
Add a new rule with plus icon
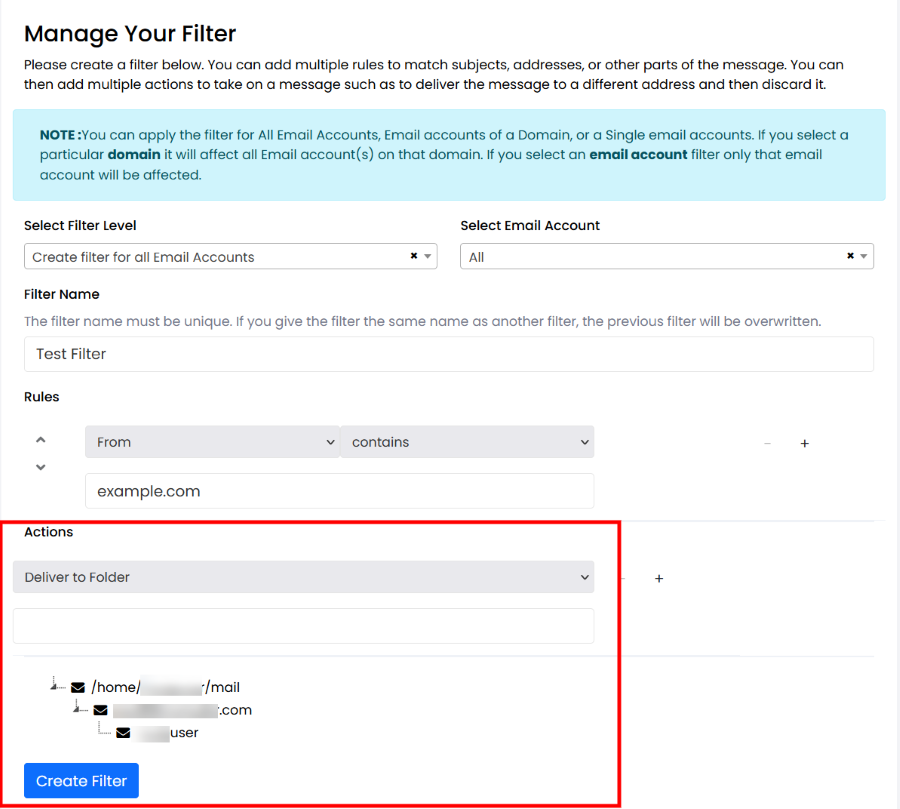(x=804, y=443)
